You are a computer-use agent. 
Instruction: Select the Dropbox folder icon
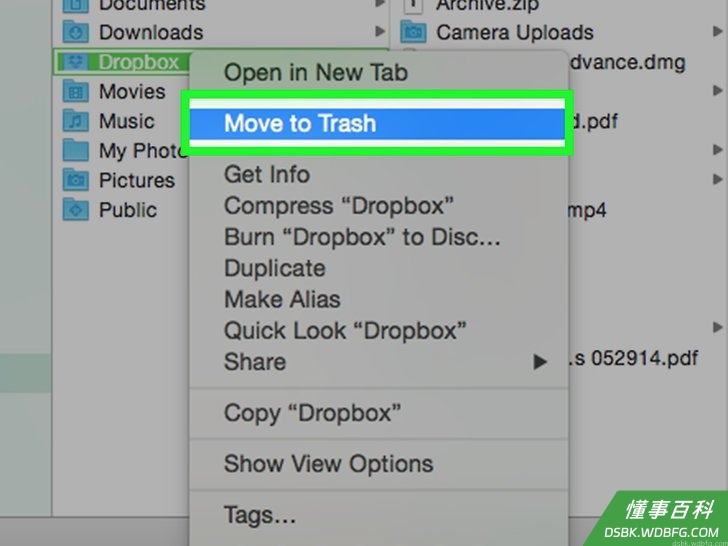[75, 62]
